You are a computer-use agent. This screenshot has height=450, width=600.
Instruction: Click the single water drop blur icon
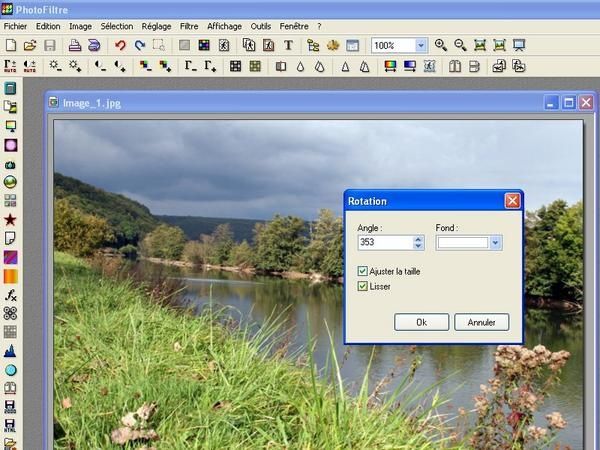[300, 67]
